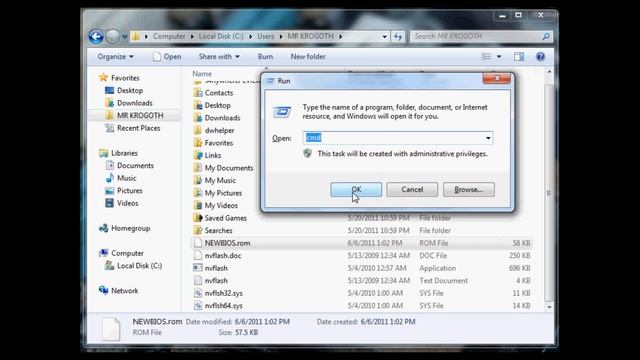Viewport: 640px width, 360px height.
Task: Select the nvflash.doc file
Action: (223, 256)
